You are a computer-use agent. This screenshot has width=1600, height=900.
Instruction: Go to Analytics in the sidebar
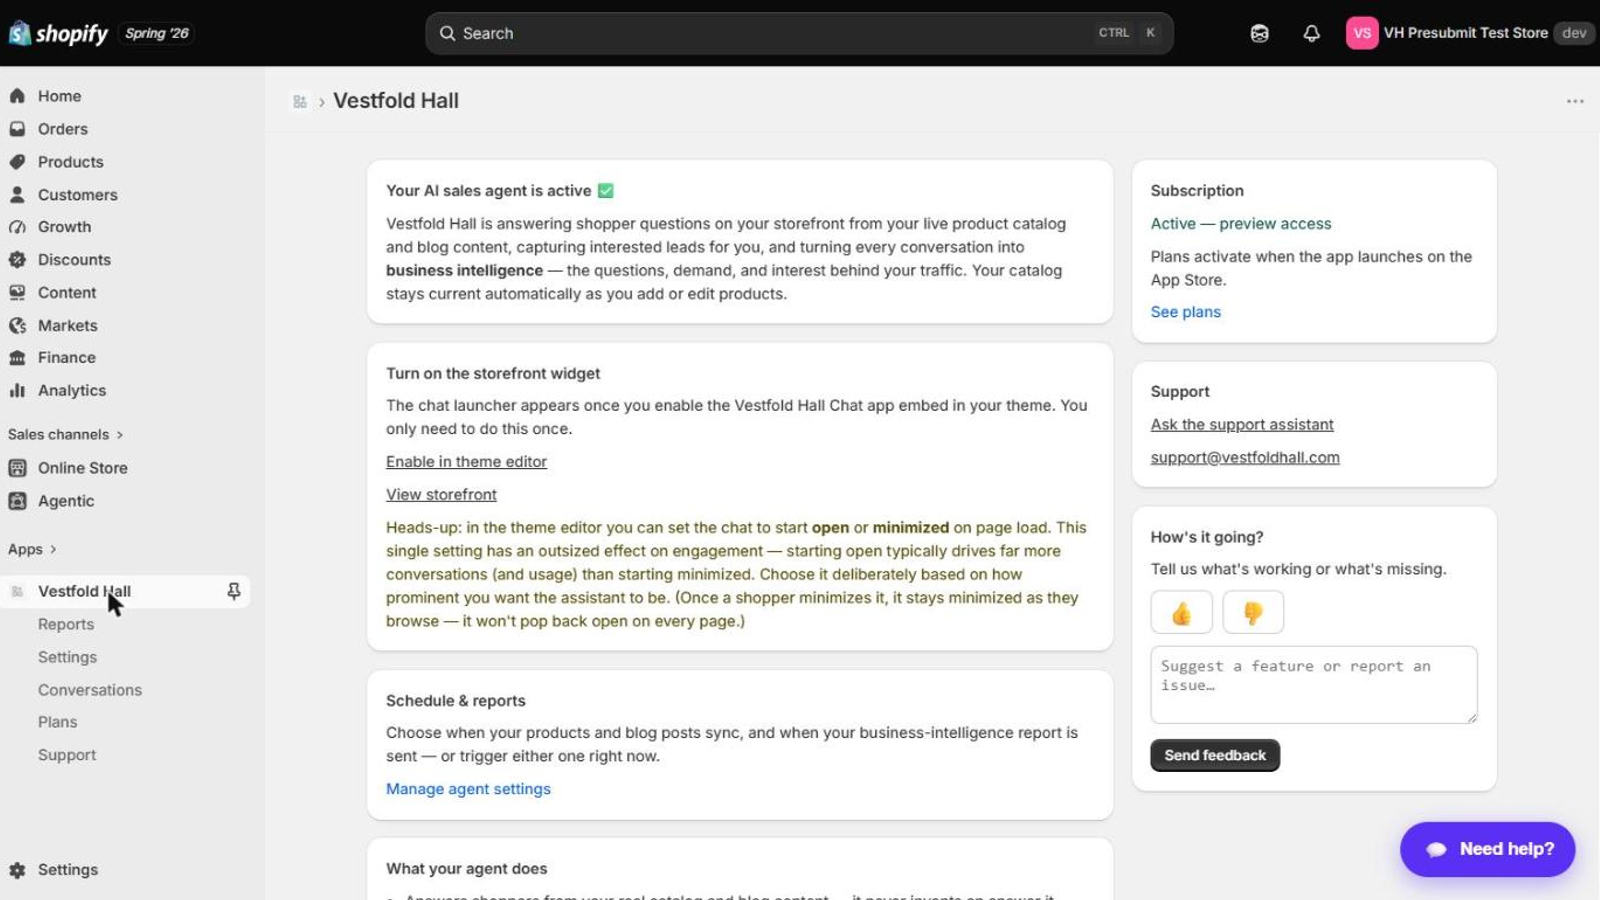point(72,390)
